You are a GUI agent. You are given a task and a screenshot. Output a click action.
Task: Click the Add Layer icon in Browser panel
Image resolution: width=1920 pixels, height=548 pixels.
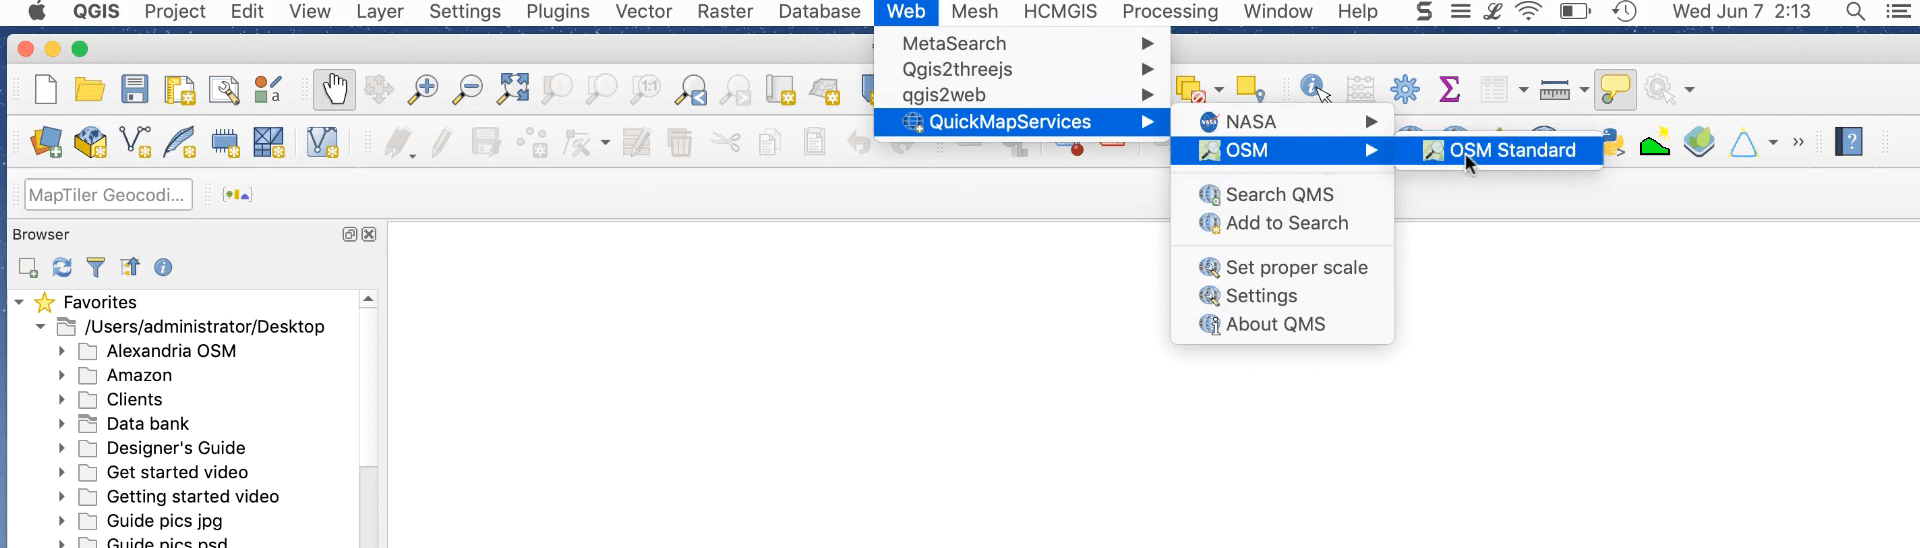[x=28, y=268]
